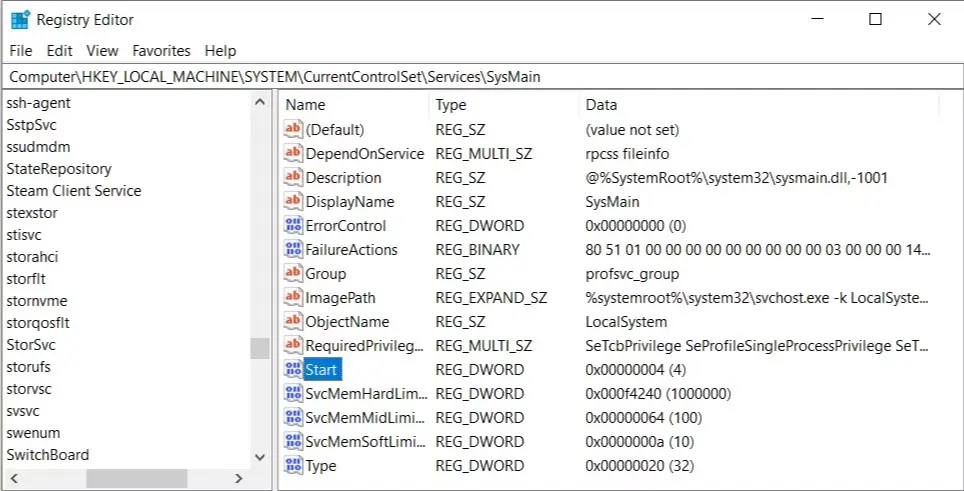Maximize the Registry Editor window
This screenshot has height=491, width=964.
(x=875, y=19)
